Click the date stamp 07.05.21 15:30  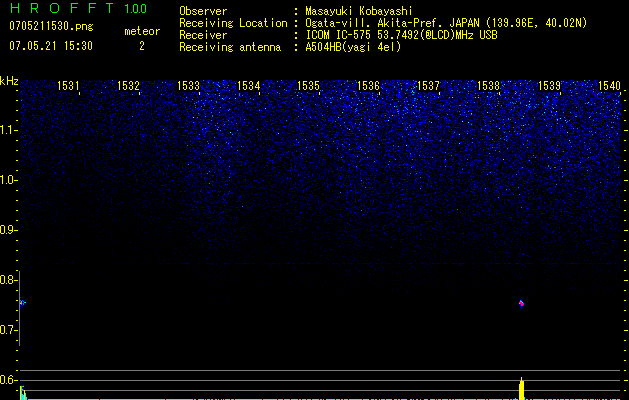click(51, 46)
